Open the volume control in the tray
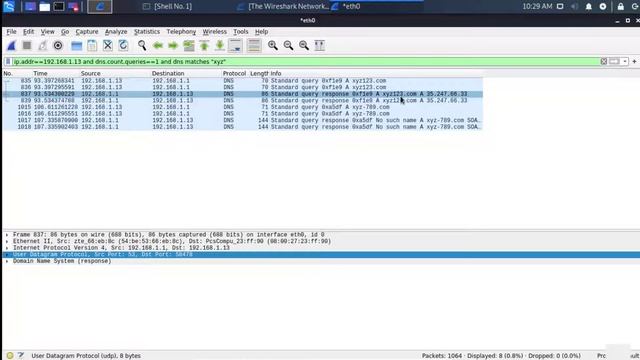Image resolution: width=640 pixels, height=360 pixels. pyautogui.click(x=574, y=7)
